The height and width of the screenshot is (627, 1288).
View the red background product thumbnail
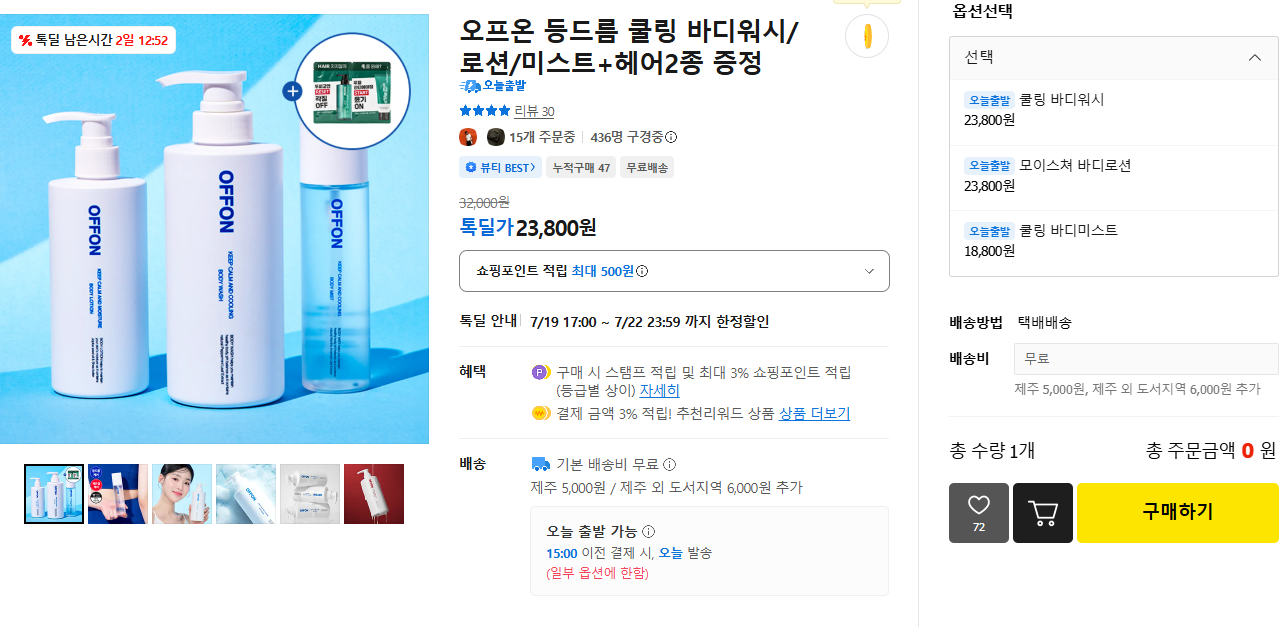point(374,494)
